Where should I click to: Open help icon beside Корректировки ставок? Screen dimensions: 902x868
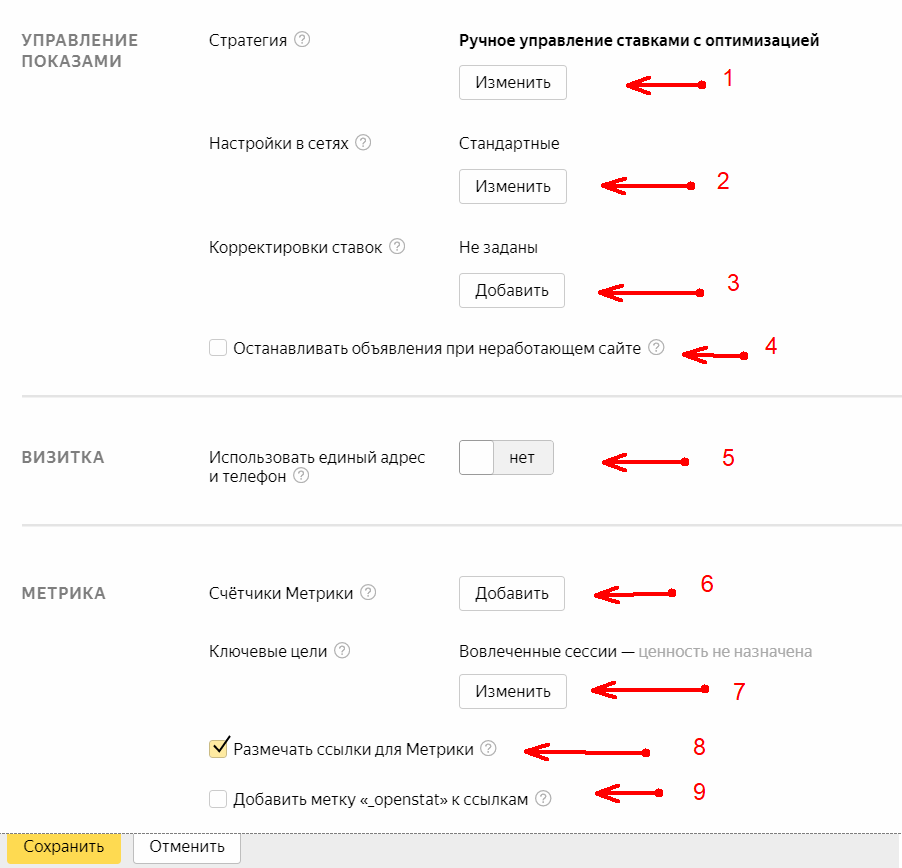[x=397, y=246]
